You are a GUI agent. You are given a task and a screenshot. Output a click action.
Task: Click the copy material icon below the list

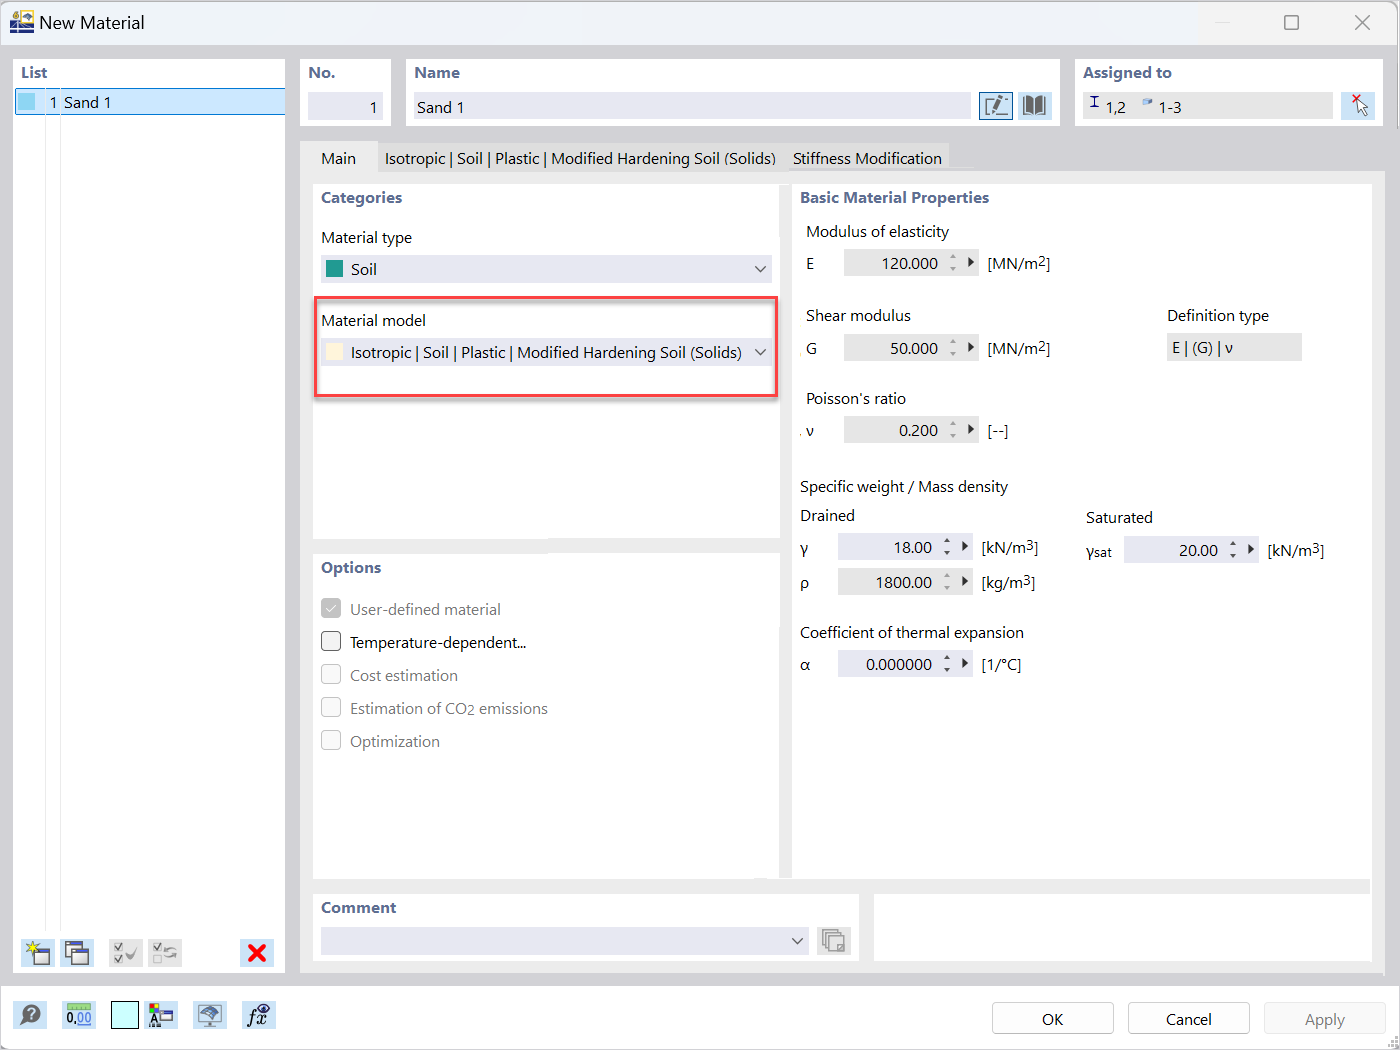[x=77, y=952]
